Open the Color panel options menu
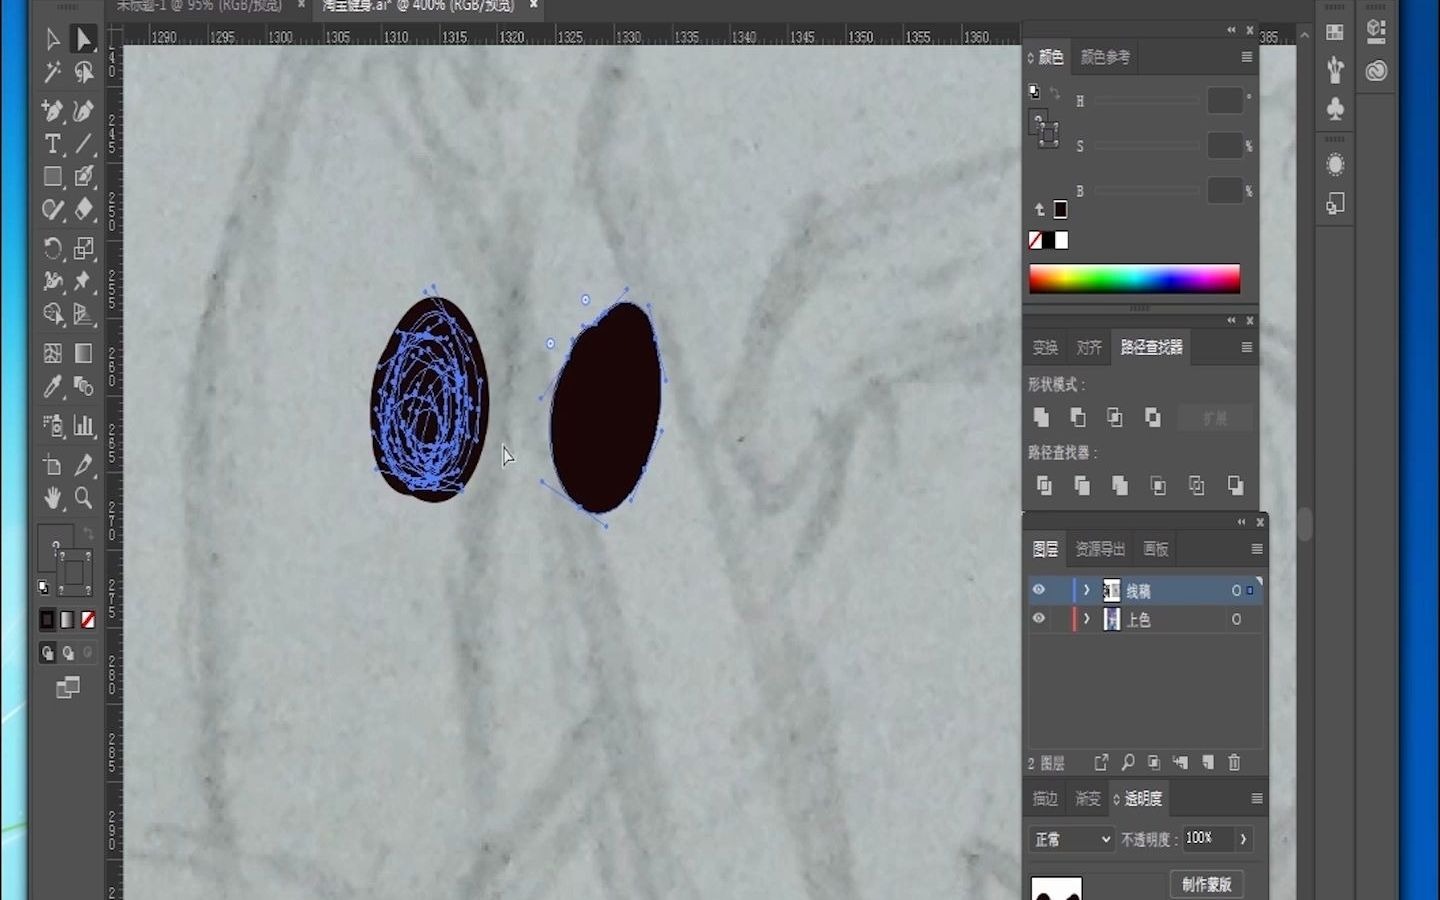Viewport: 1440px width, 900px height. click(x=1247, y=57)
